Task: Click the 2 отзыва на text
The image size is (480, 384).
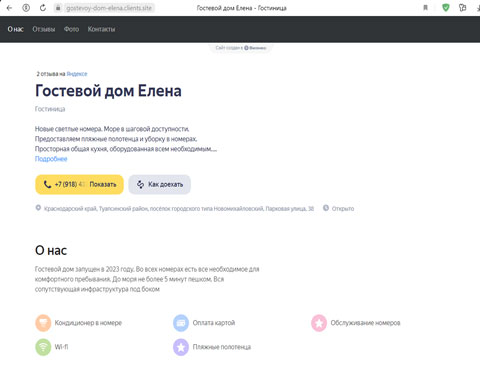Action: 51,74
